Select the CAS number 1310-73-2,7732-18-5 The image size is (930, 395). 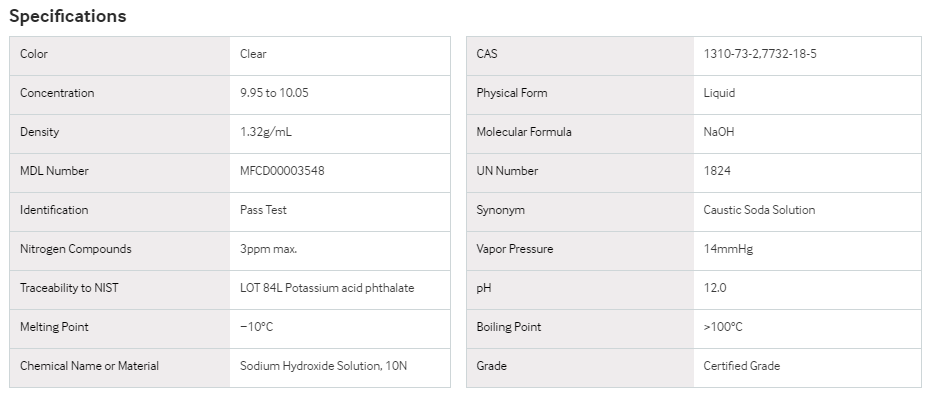(x=760, y=54)
